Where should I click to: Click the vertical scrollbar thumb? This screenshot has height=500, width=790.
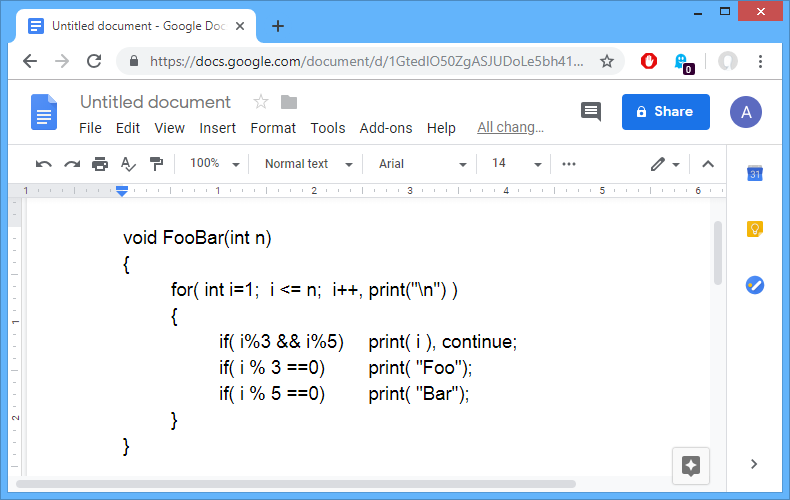click(x=717, y=253)
